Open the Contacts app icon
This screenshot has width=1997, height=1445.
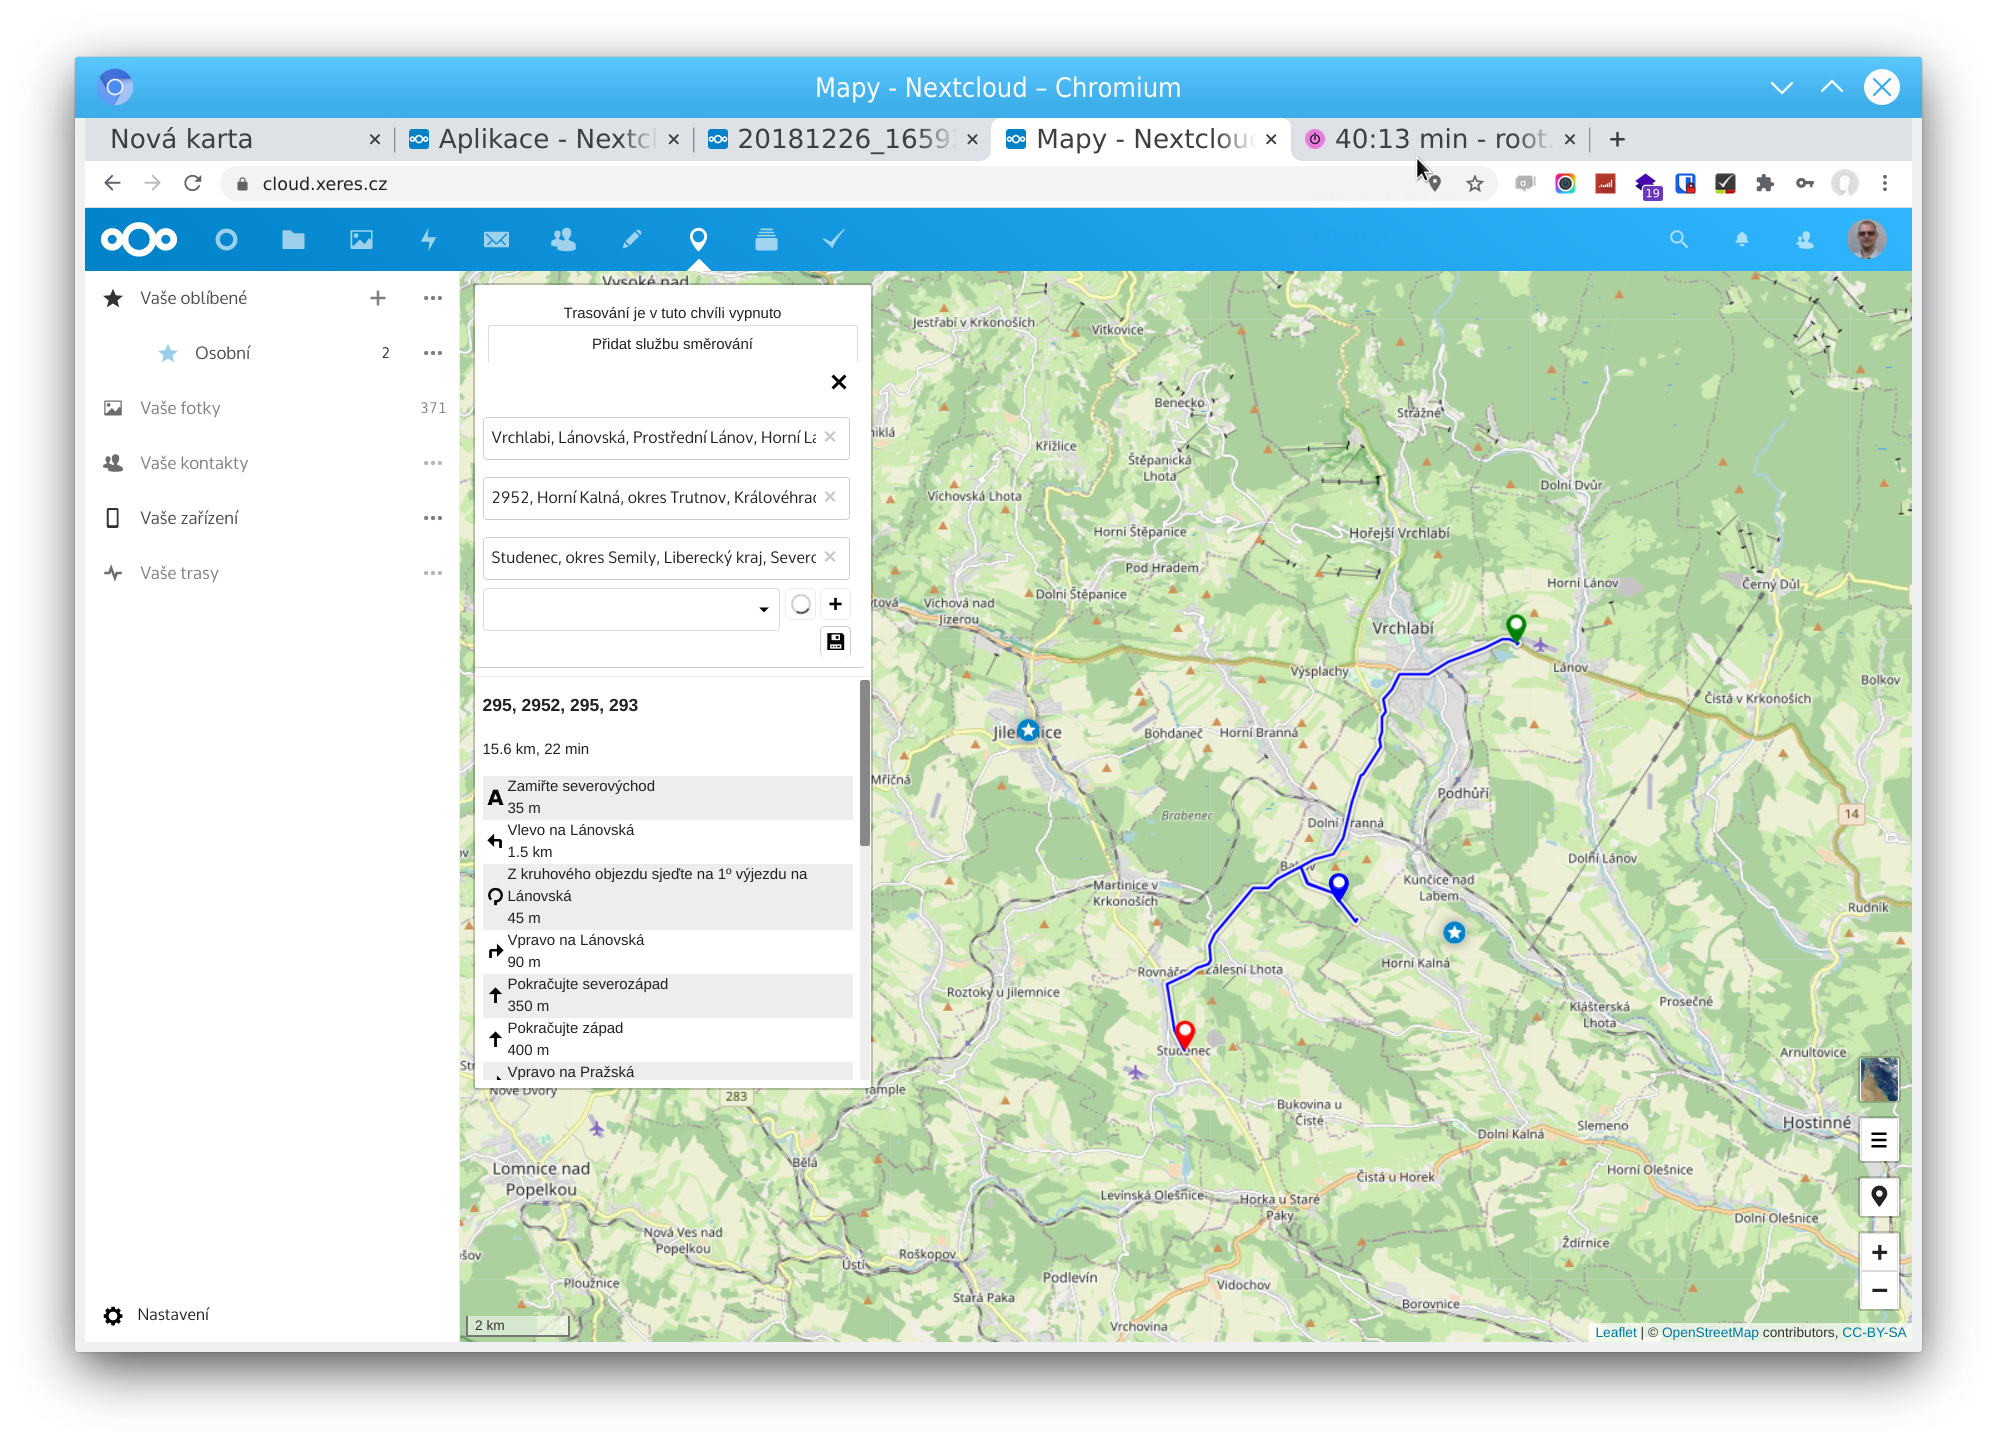point(563,240)
